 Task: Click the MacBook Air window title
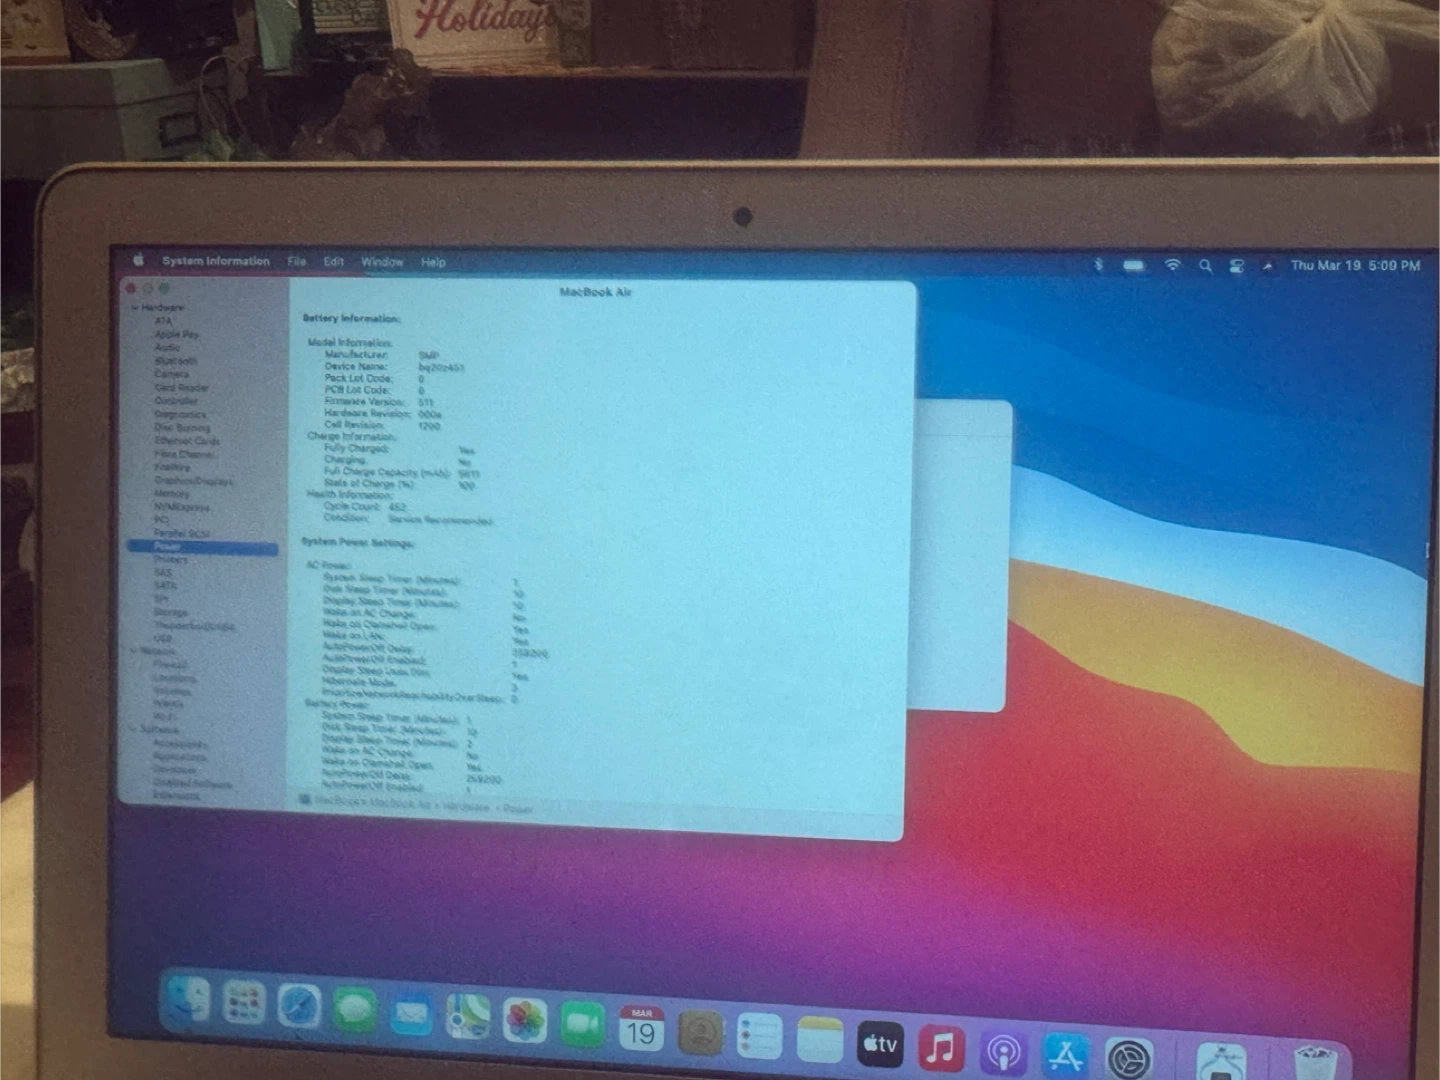tap(596, 292)
